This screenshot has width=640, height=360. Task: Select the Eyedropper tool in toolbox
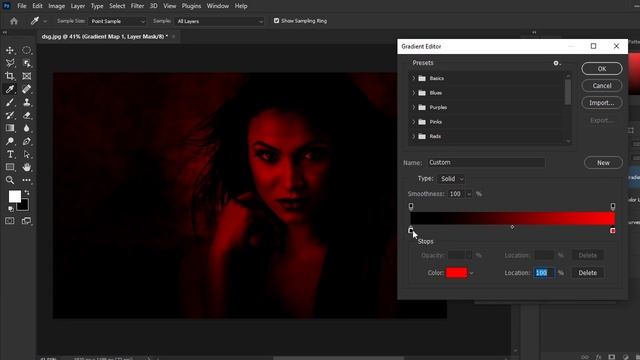tap(10, 89)
